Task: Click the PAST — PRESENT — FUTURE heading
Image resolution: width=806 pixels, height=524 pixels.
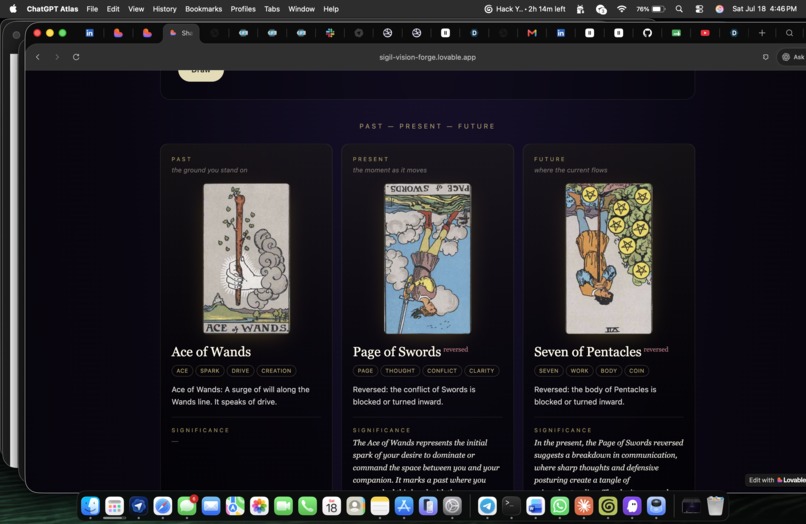Action: [427, 126]
